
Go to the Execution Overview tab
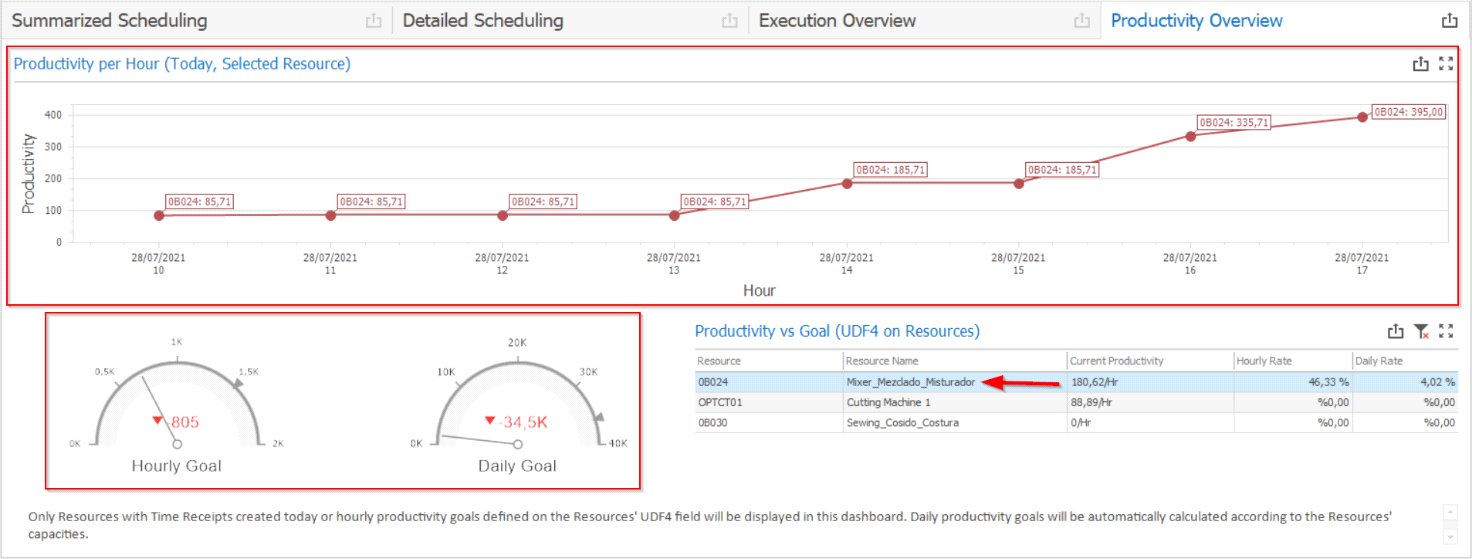(837, 21)
